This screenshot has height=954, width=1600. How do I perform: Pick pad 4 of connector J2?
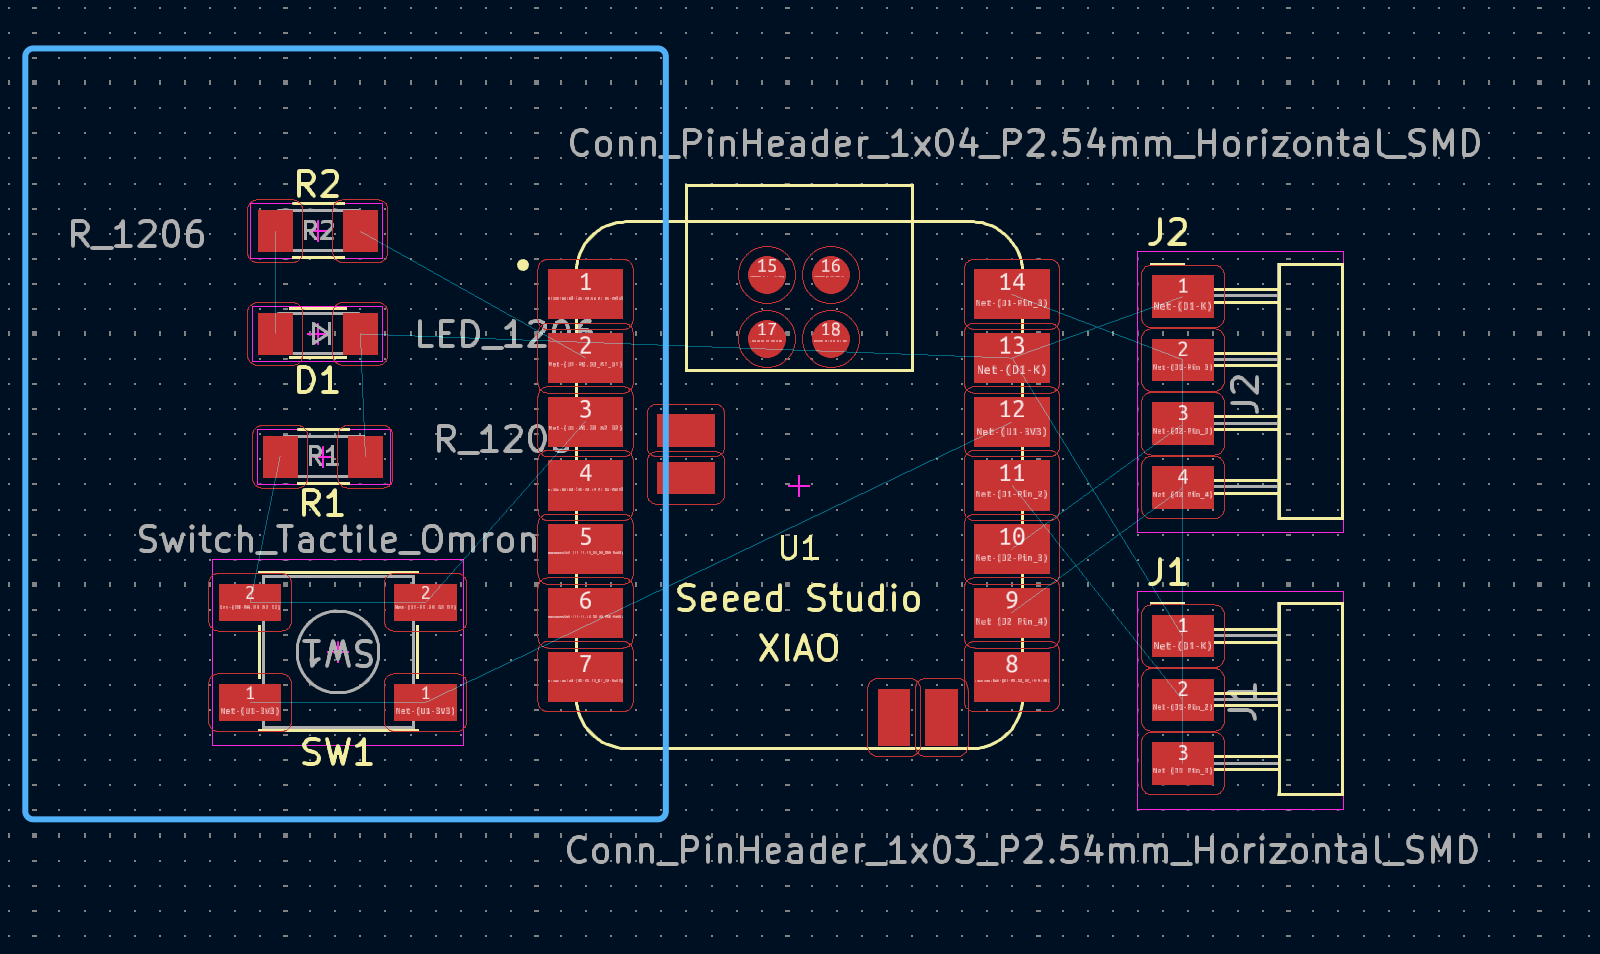(1182, 487)
